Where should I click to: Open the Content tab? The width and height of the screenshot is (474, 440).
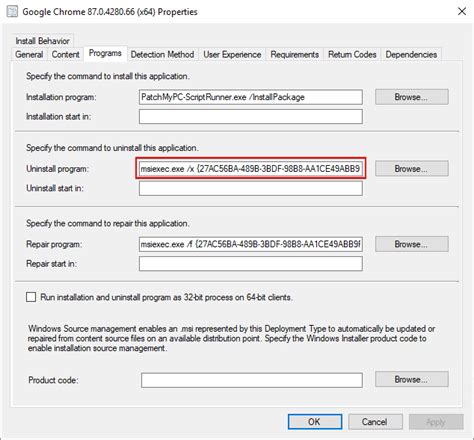(65, 55)
